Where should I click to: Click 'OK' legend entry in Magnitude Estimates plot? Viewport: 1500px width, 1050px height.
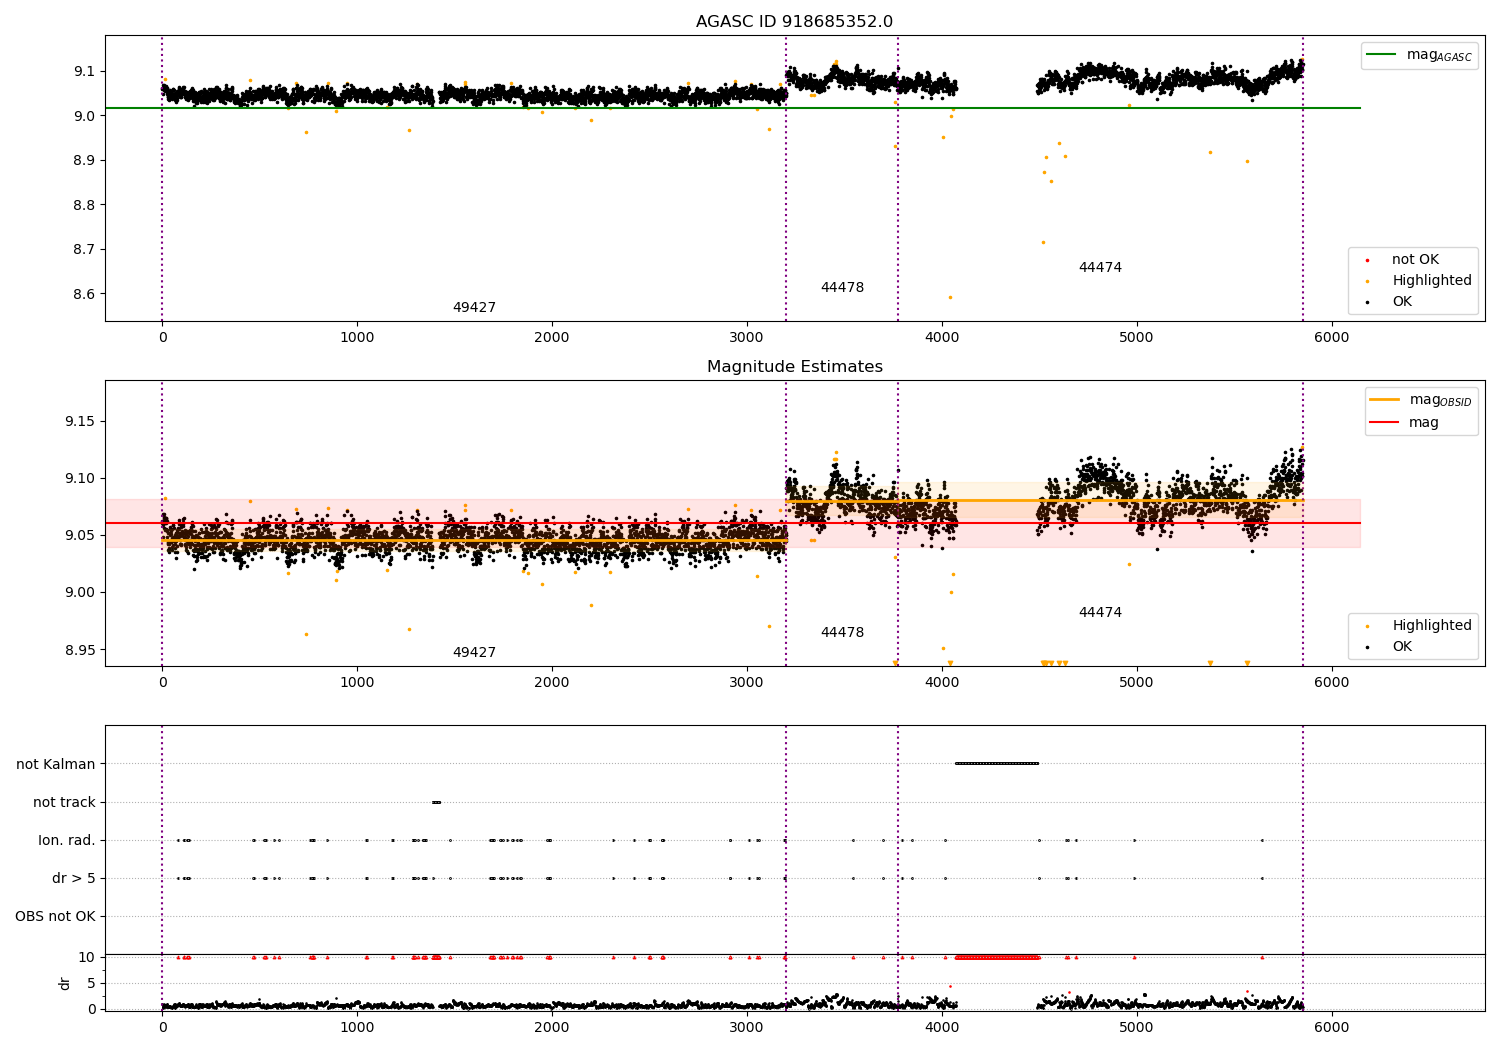tap(1401, 647)
